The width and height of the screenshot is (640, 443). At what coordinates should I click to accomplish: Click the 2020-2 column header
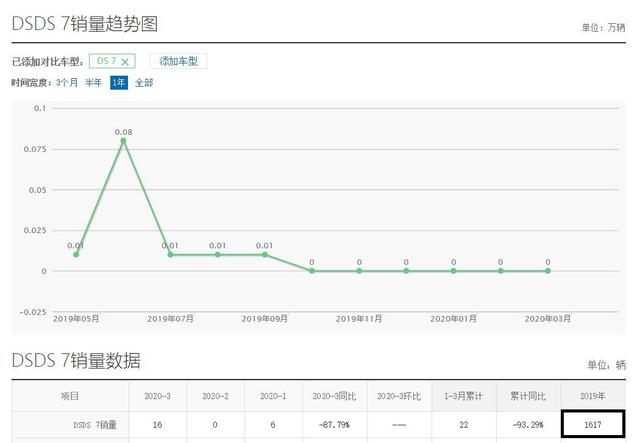[x=216, y=396]
